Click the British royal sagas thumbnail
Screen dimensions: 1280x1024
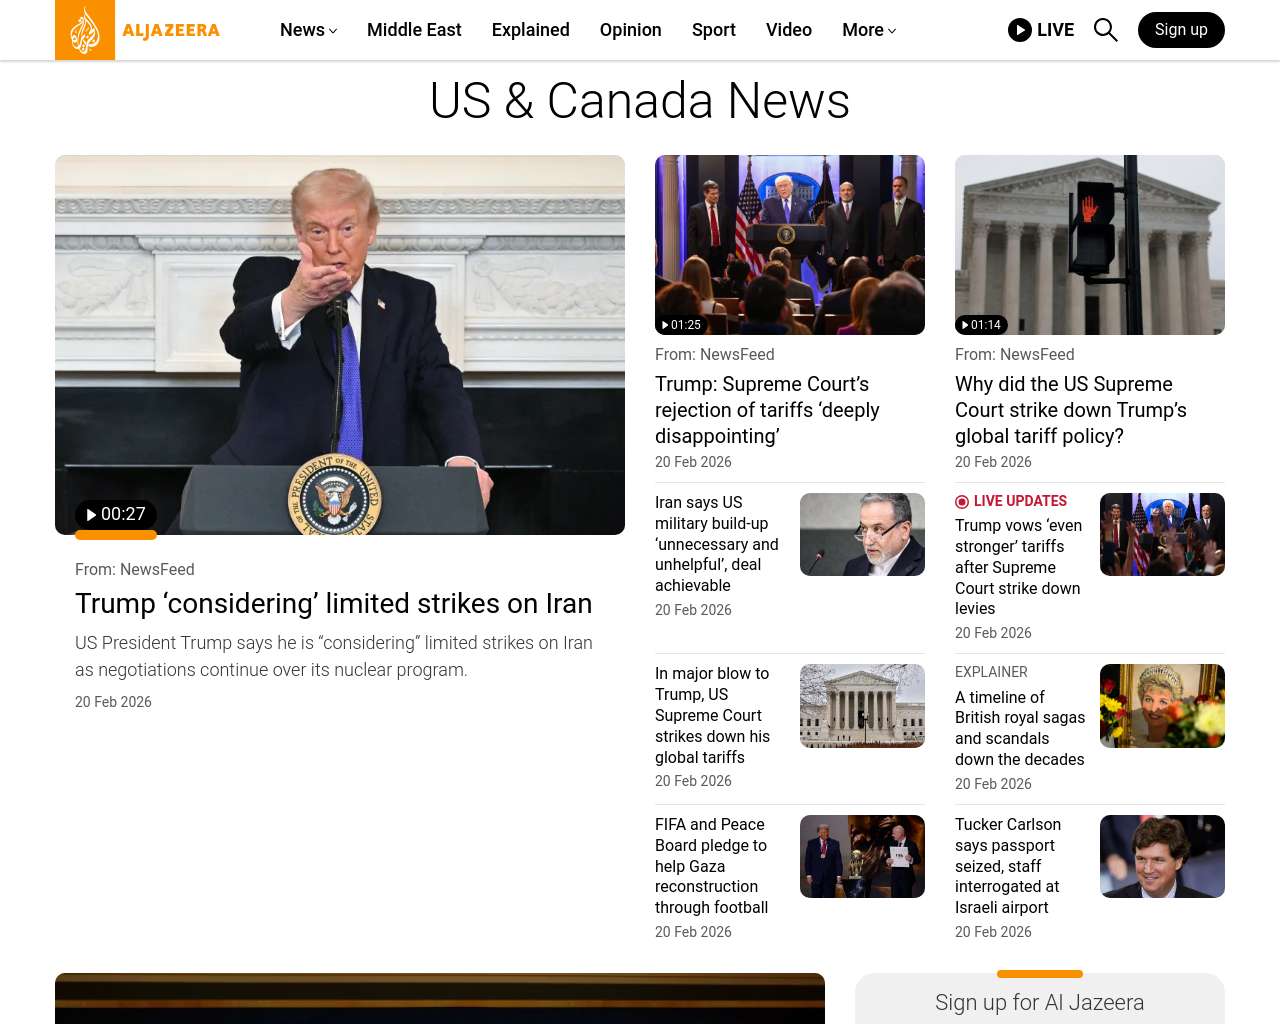tap(1162, 706)
